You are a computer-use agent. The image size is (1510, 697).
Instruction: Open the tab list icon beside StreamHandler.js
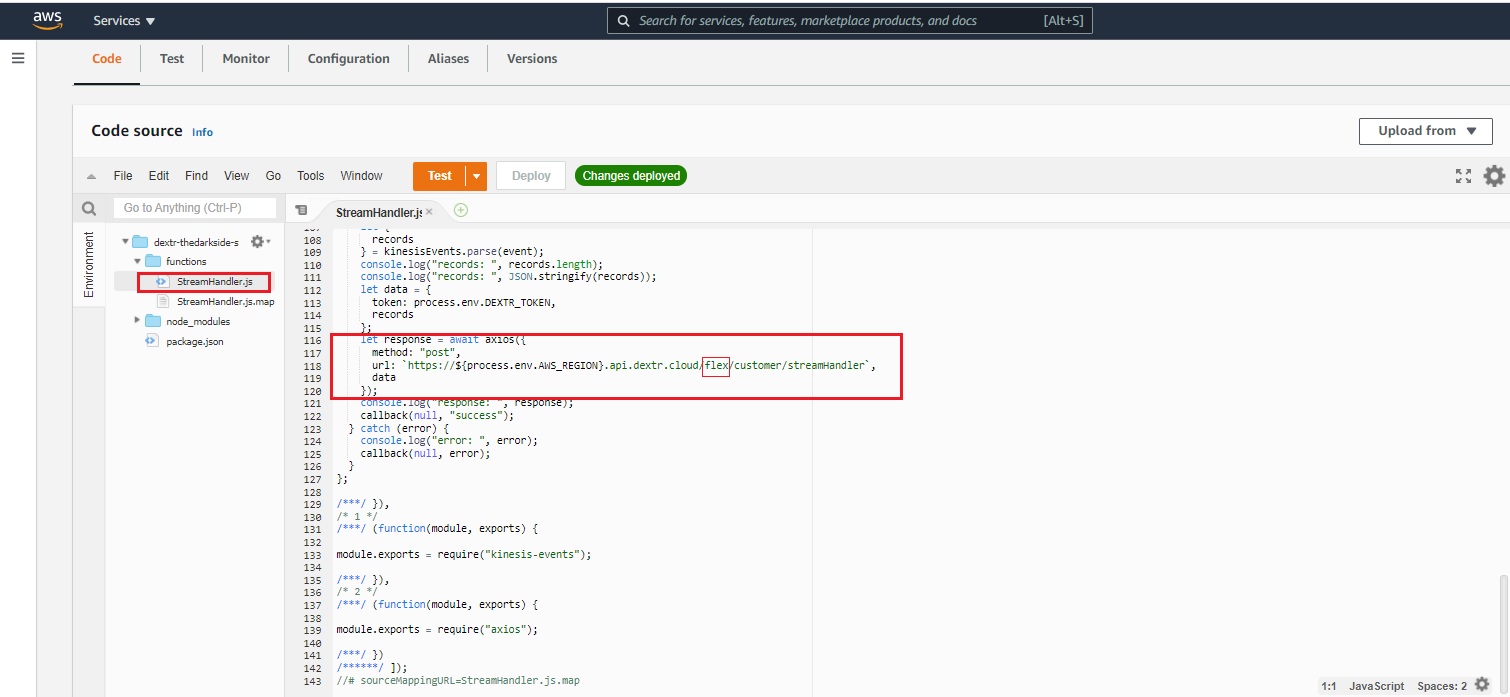[301, 211]
